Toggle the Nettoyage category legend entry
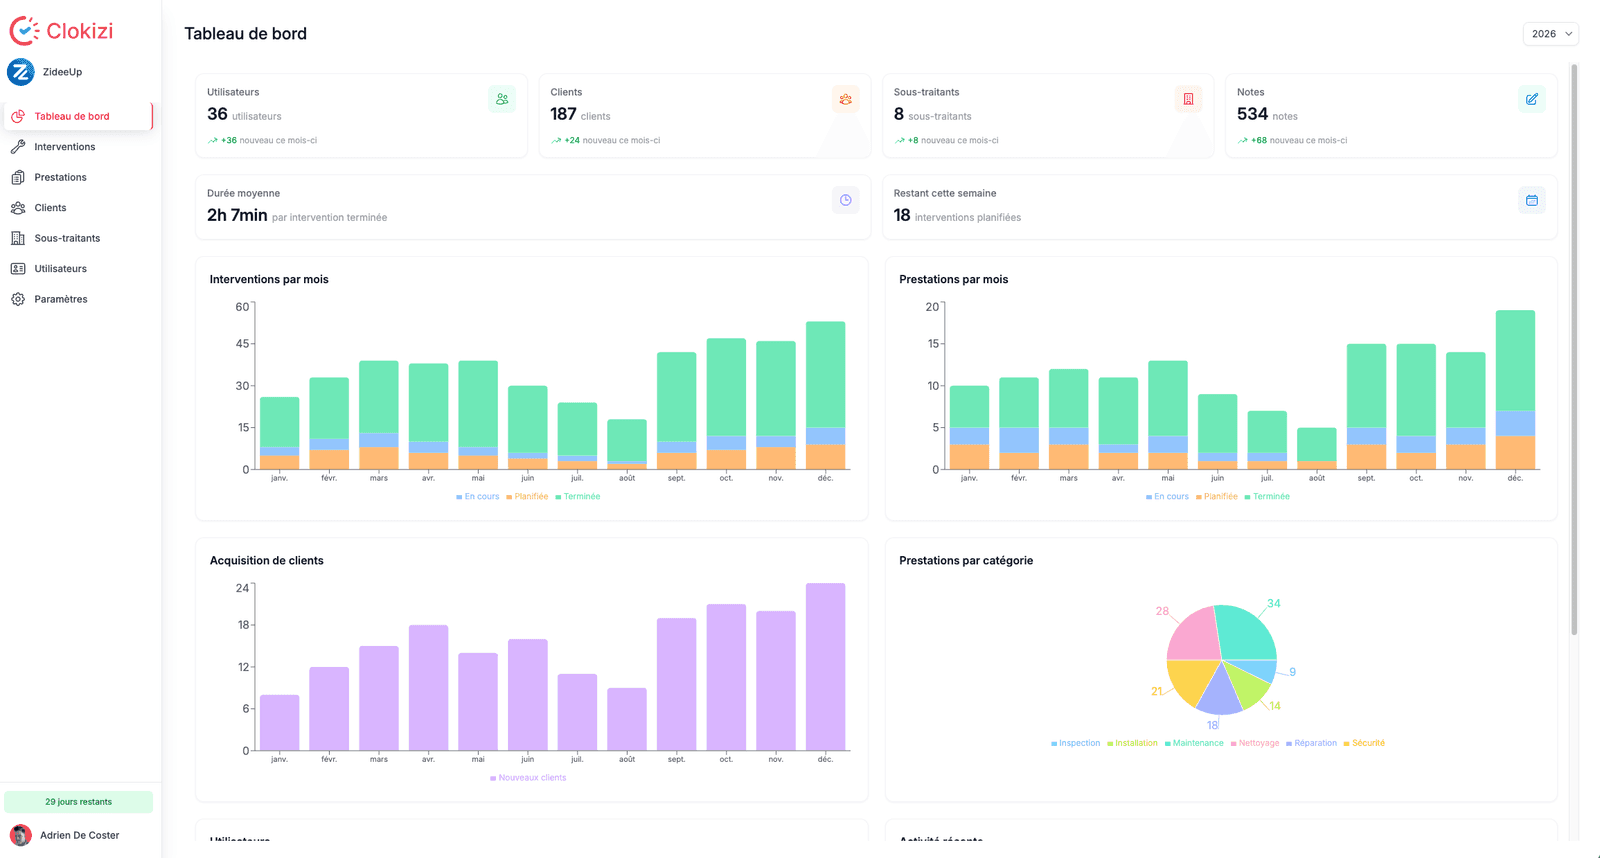Screen dimensions: 1600x858 (x=1255, y=743)
